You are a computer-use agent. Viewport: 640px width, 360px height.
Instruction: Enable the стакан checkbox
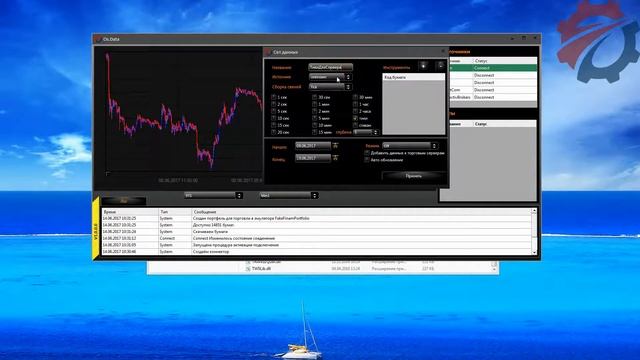[355, 125]
